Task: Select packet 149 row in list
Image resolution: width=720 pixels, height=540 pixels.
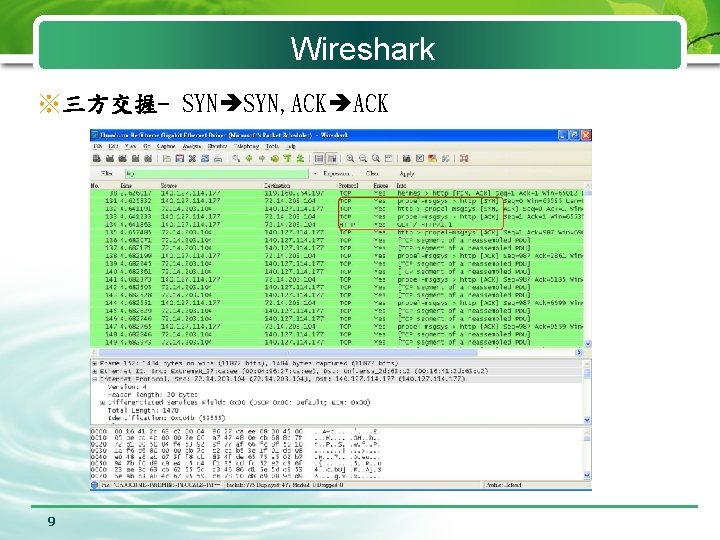Action: pyautogui.click(x=337, y=342)
